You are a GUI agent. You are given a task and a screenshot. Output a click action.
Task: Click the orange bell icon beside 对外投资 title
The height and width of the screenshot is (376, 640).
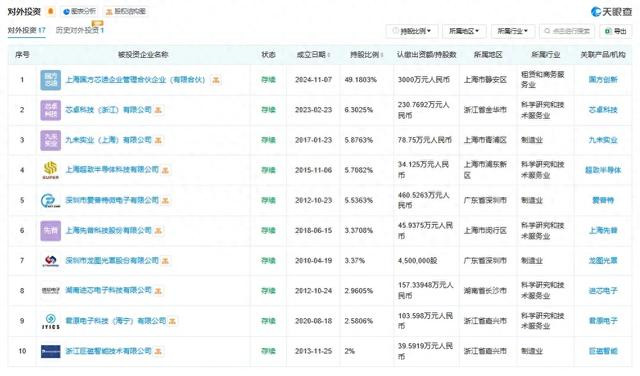51,11
